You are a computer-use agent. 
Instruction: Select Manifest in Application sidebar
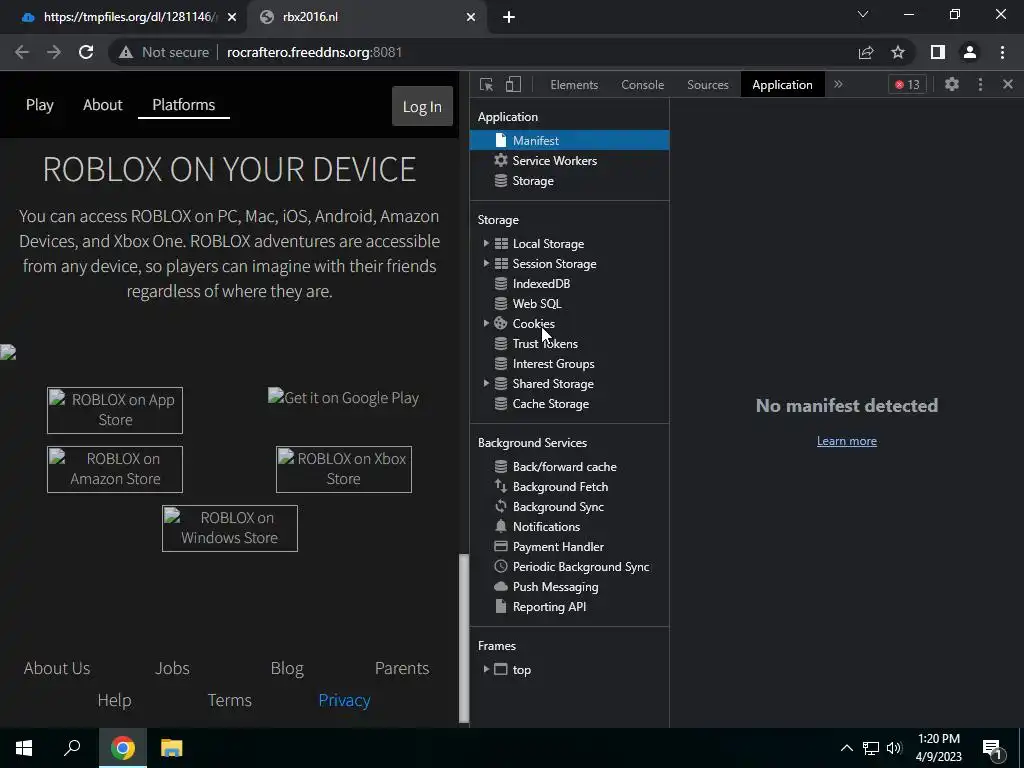(x=569, y=140)
